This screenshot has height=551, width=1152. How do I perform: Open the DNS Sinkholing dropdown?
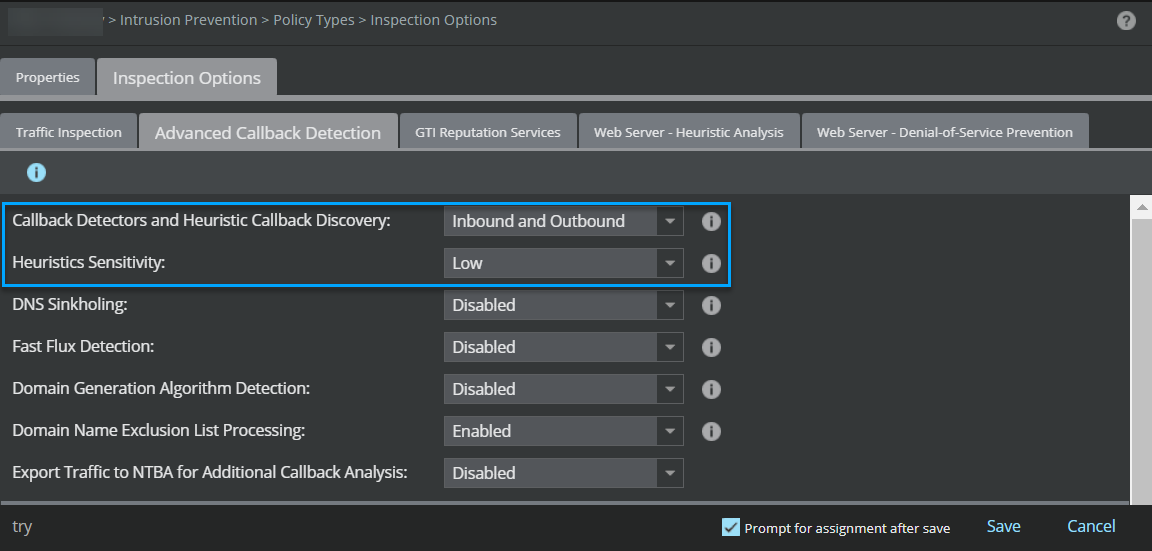pyautogui.click(x=564, y=305)
